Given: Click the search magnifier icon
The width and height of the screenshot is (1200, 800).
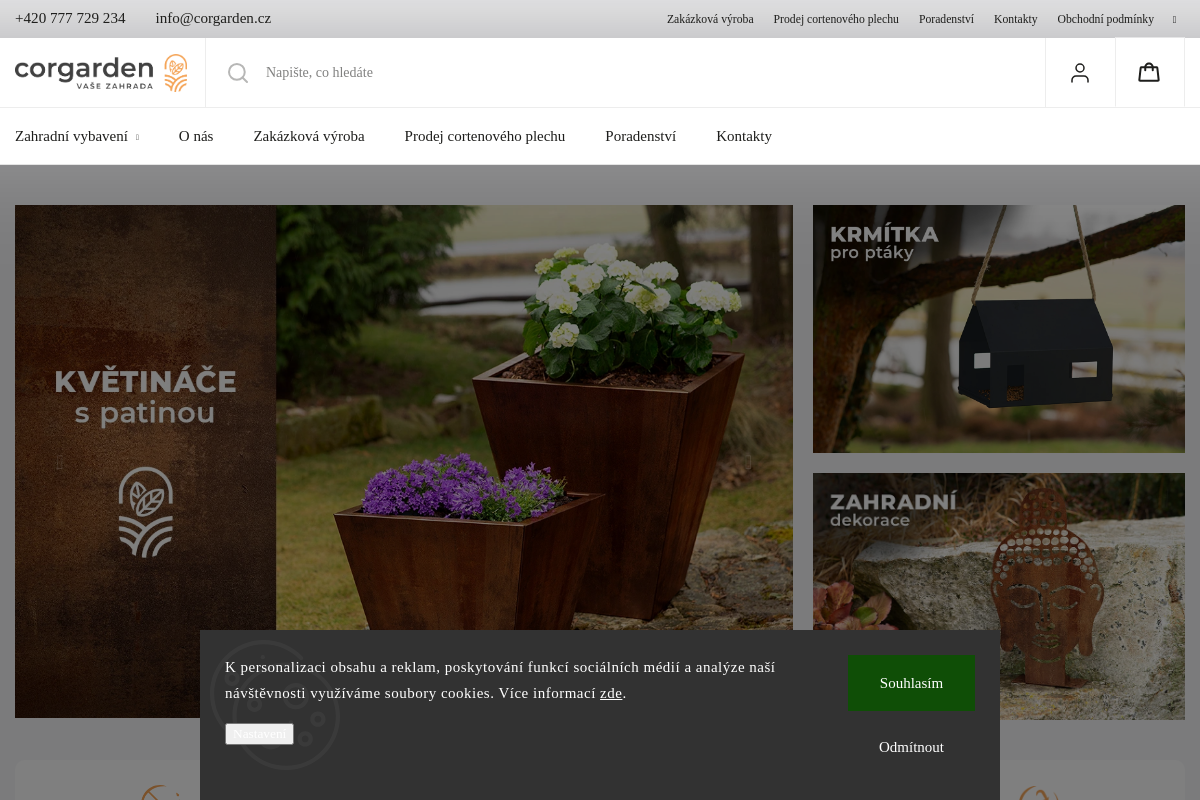Looking at the screenshot, I should pos(238,73).
